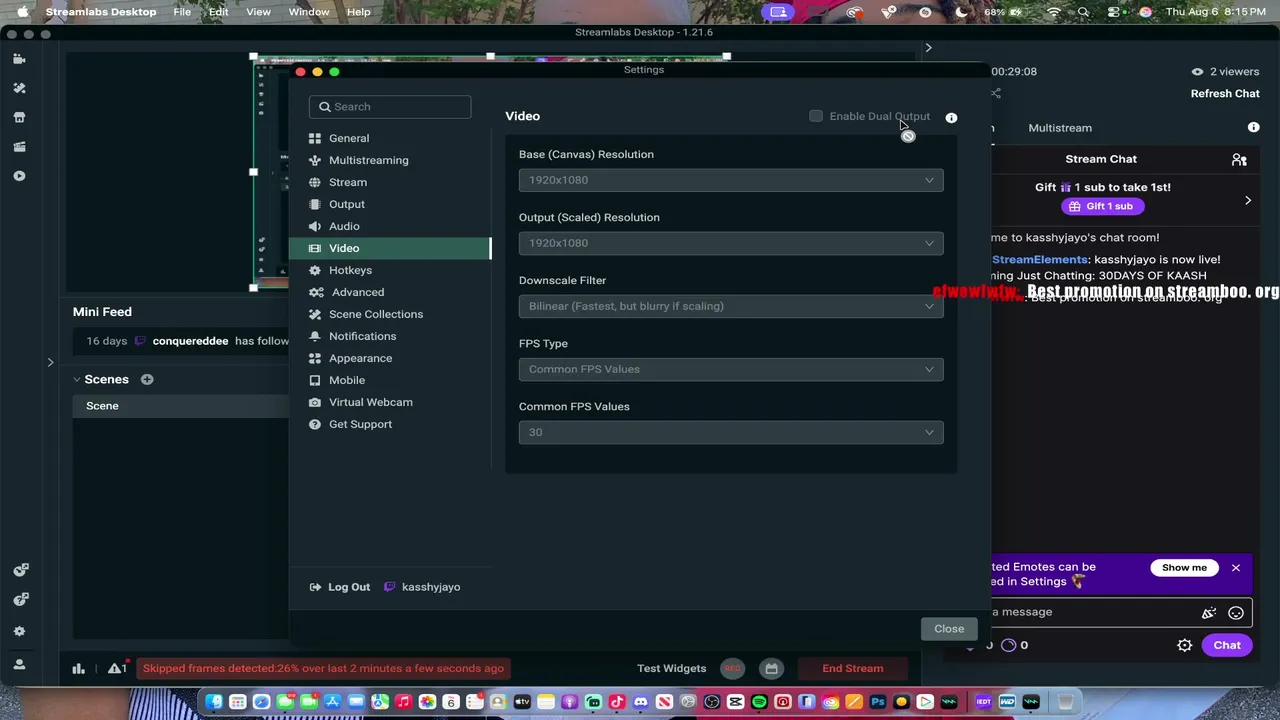Image resolution: width=1280 pixels, height=720 pixels.
Task: Open the stream stats bar-chart icon
Action: click(x=78, y=668)
